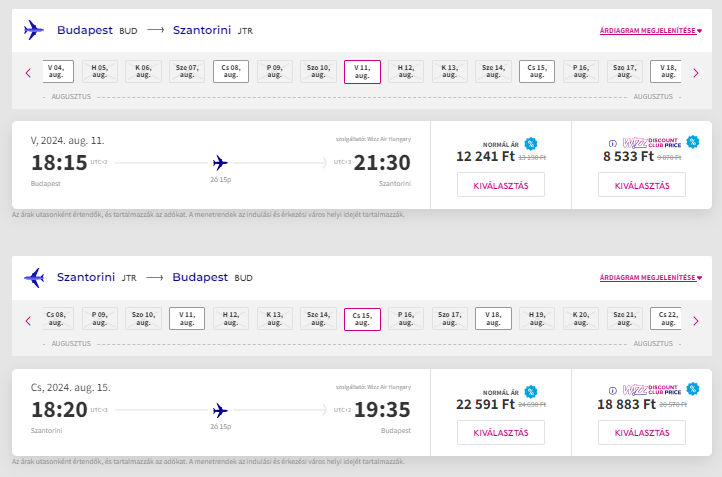This screenshot has width=722, height=477.
Task: Choose return Discount Club 18 883 Ft Kiválasztás
Action: coord(642,432)
